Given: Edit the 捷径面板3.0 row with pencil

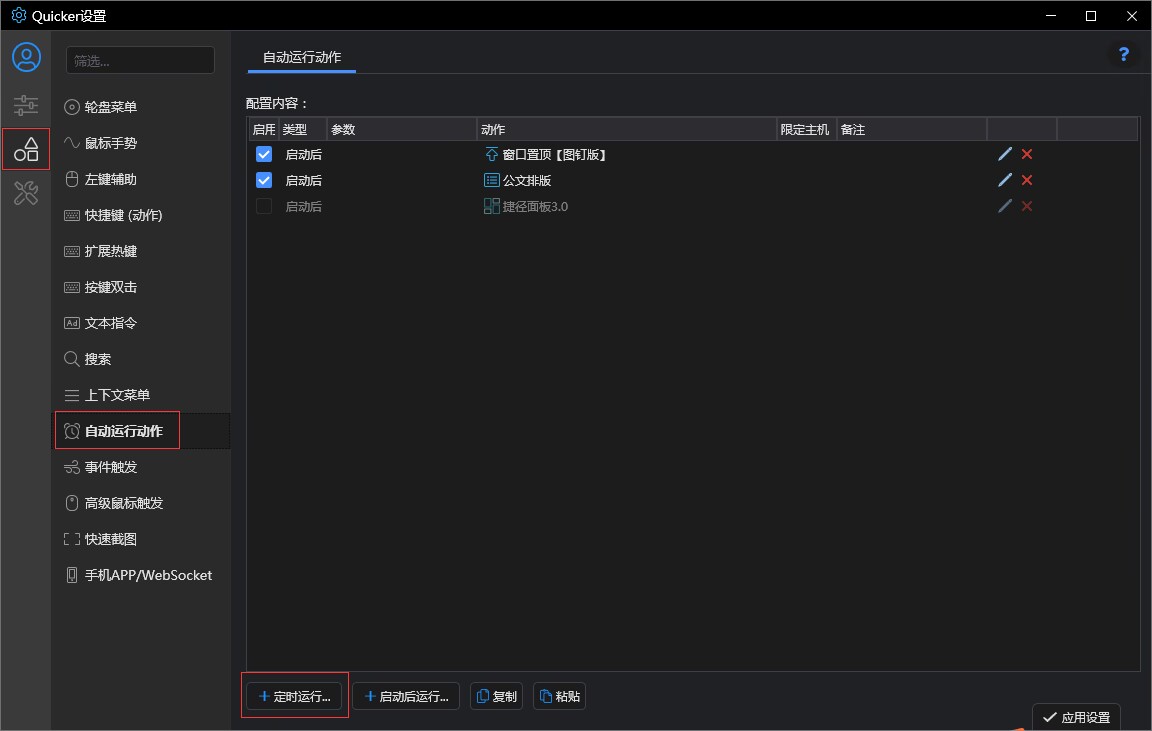Looking at the screenshot, I should (x=1005, y=206).
